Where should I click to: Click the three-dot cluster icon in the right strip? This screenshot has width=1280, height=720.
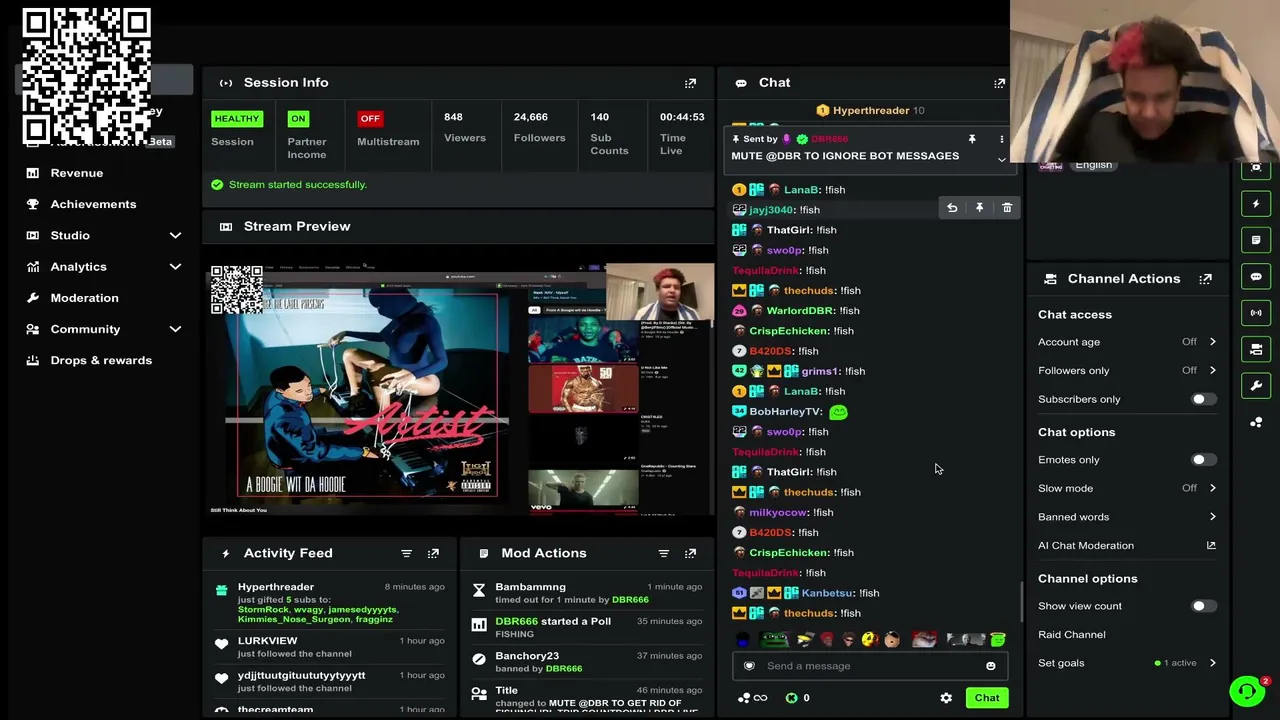(x=1257, y=422)
